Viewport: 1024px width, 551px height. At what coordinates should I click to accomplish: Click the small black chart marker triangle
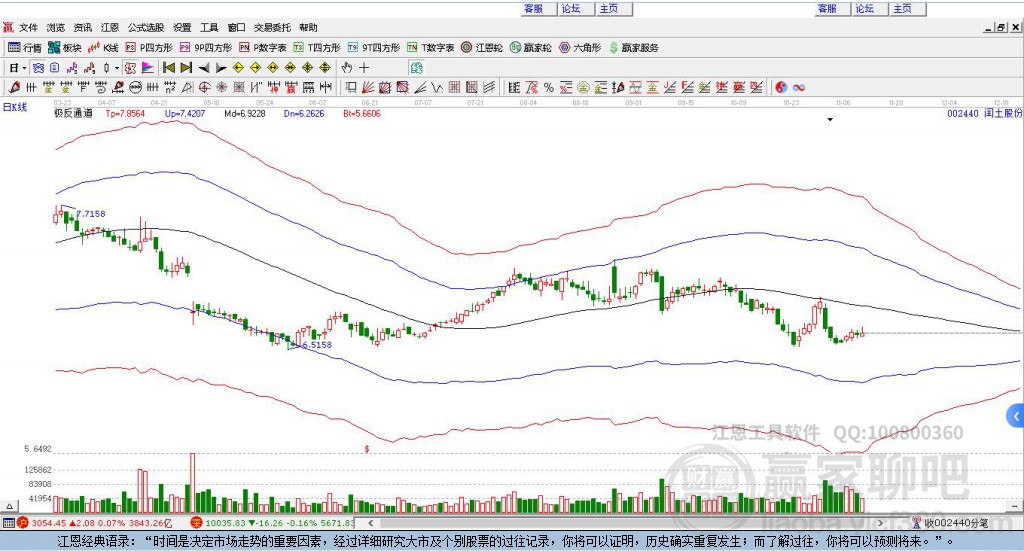[830, 119]
